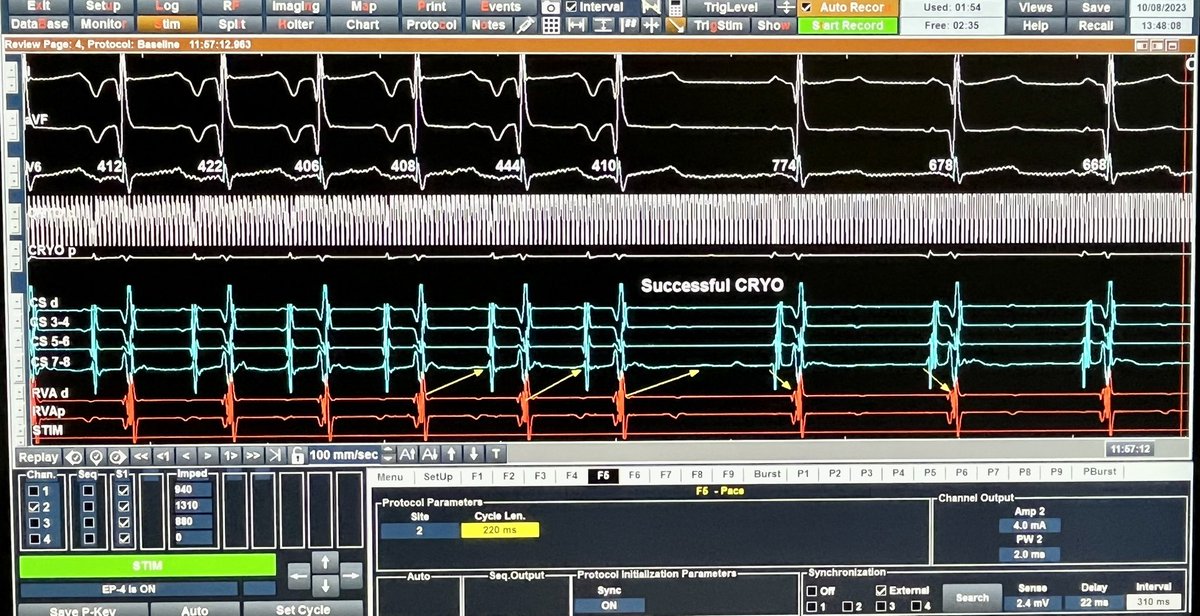This screenshot has height=616, width=1200.
Task: Take a snapshot with the camera icon
Action: click(x=550, y=7)
